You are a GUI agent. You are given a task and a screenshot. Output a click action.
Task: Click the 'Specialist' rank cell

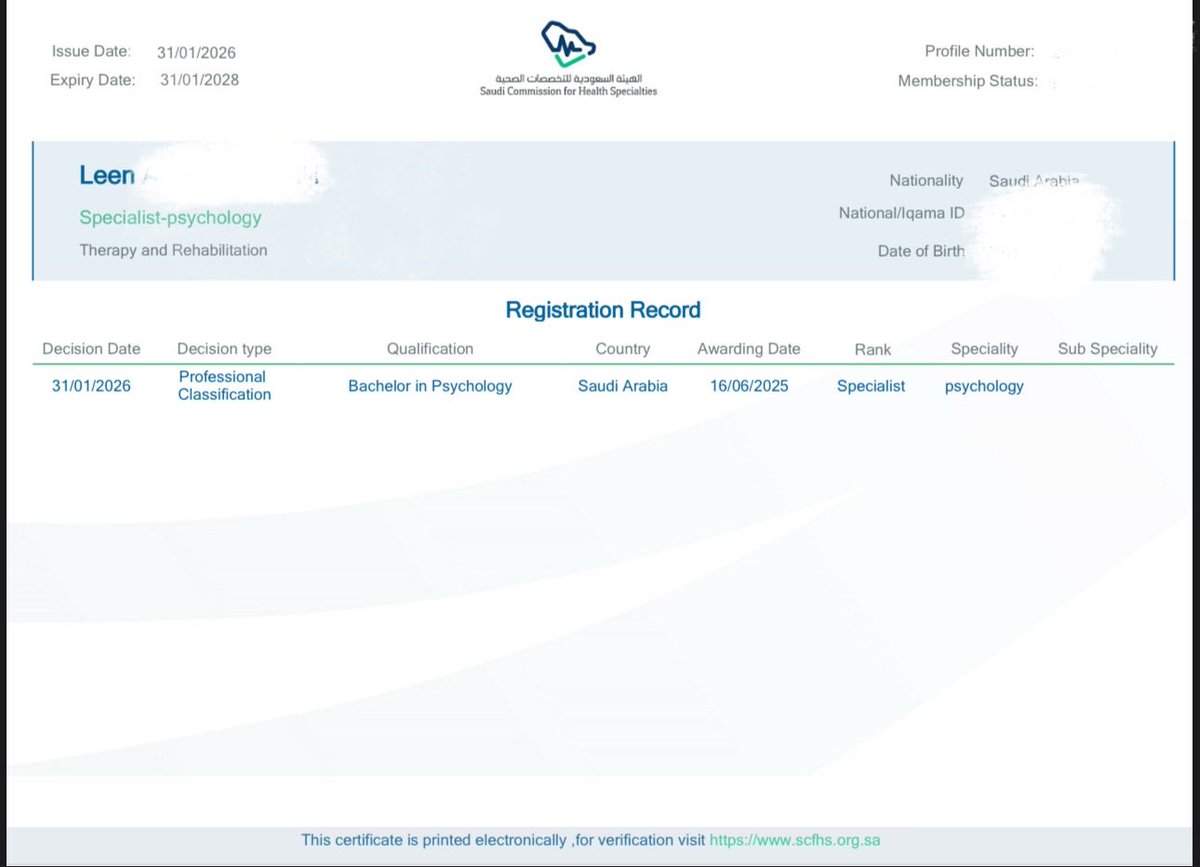[871, 386]
